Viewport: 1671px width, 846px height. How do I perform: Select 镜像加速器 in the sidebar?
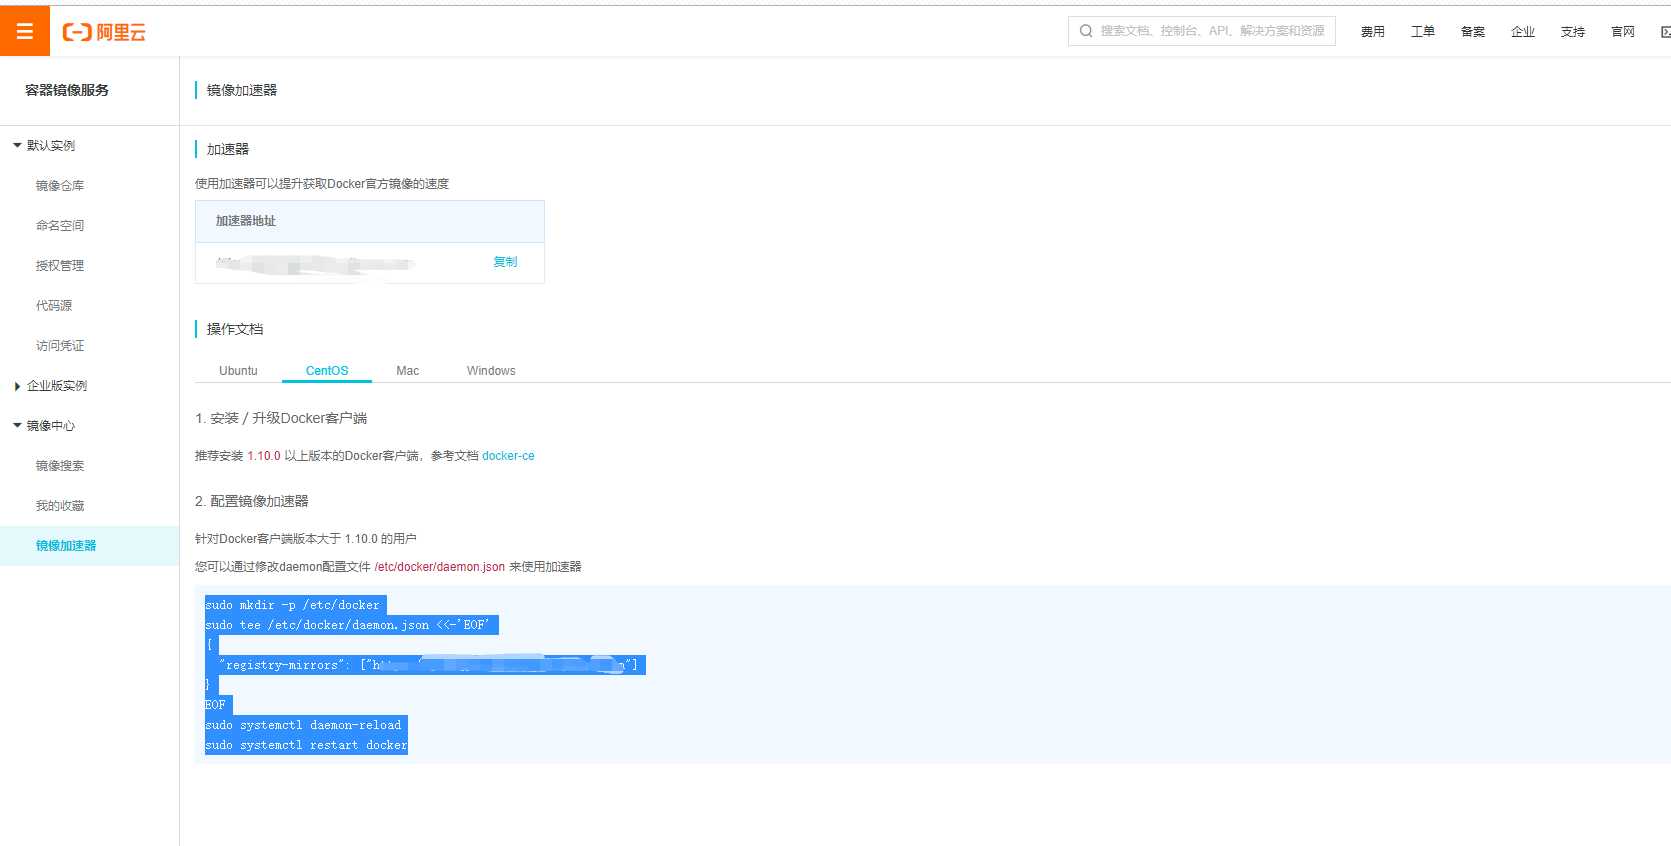89,546
